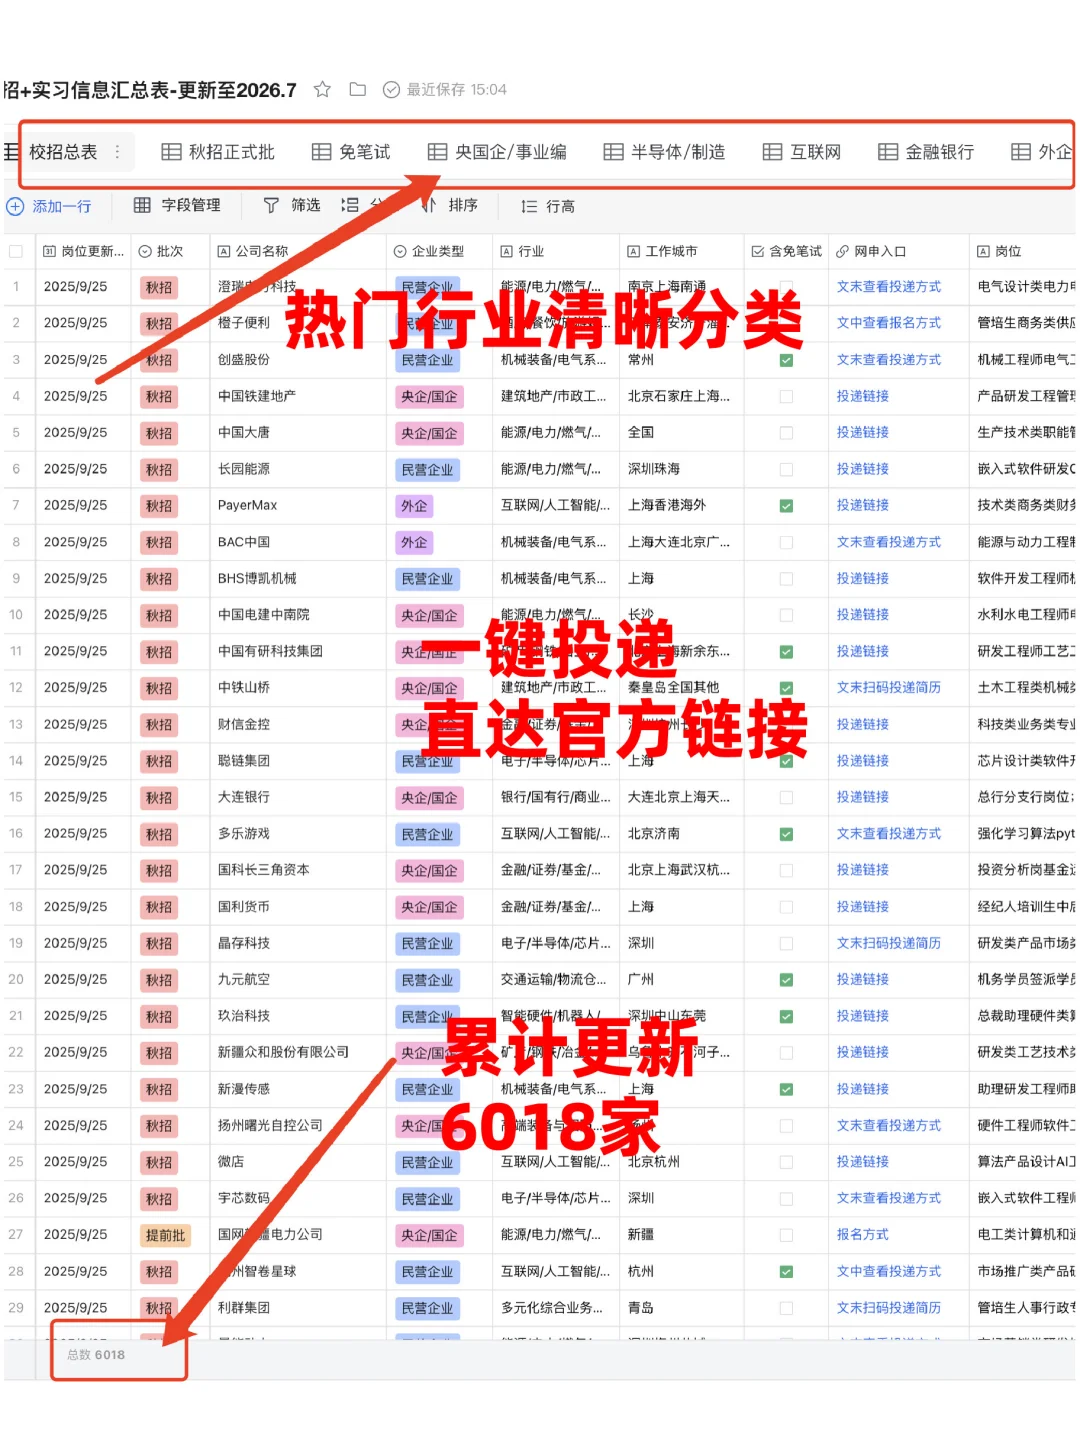The height and width of the screenshot is (1439, 1080).
Task: Select the 提前批 tag in row 27
Action: click(165, 1235)
